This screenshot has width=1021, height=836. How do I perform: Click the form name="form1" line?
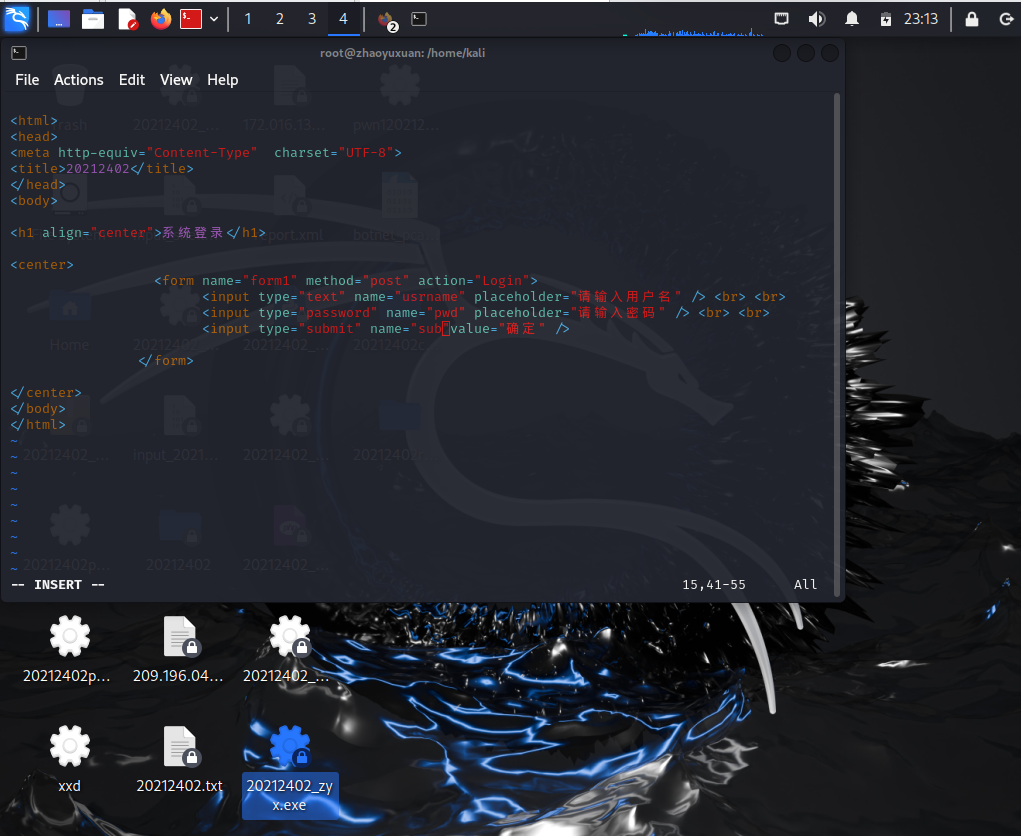[x=346, y=281]
